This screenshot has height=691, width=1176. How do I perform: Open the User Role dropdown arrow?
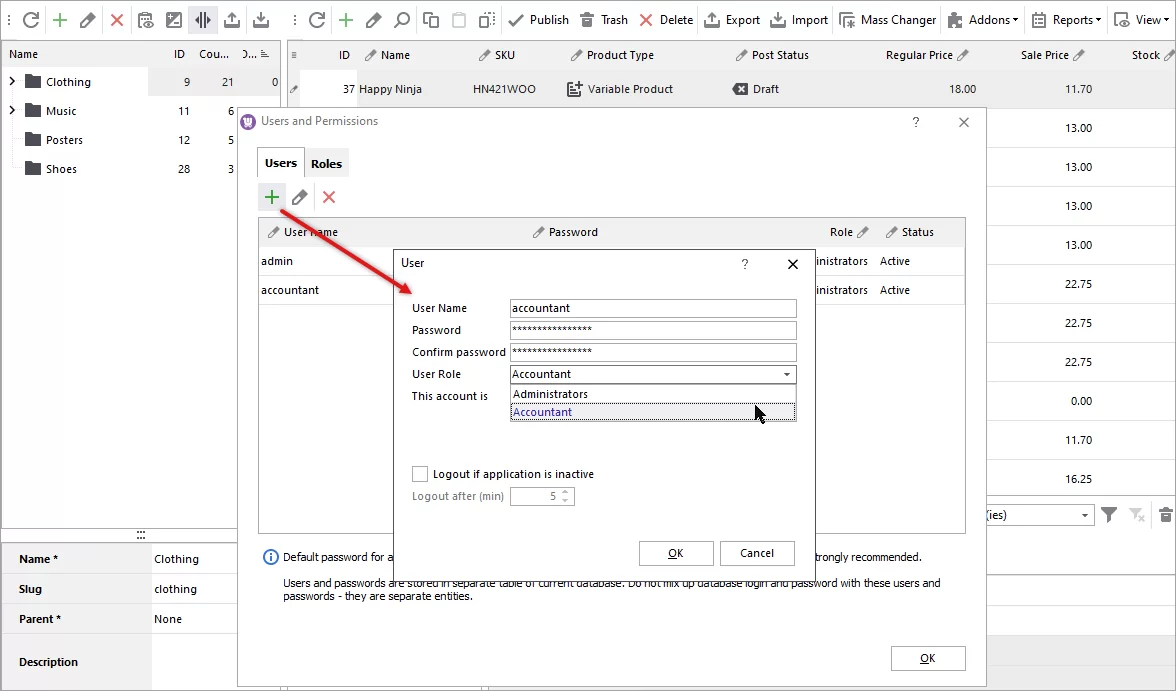(x=788, y=373)
